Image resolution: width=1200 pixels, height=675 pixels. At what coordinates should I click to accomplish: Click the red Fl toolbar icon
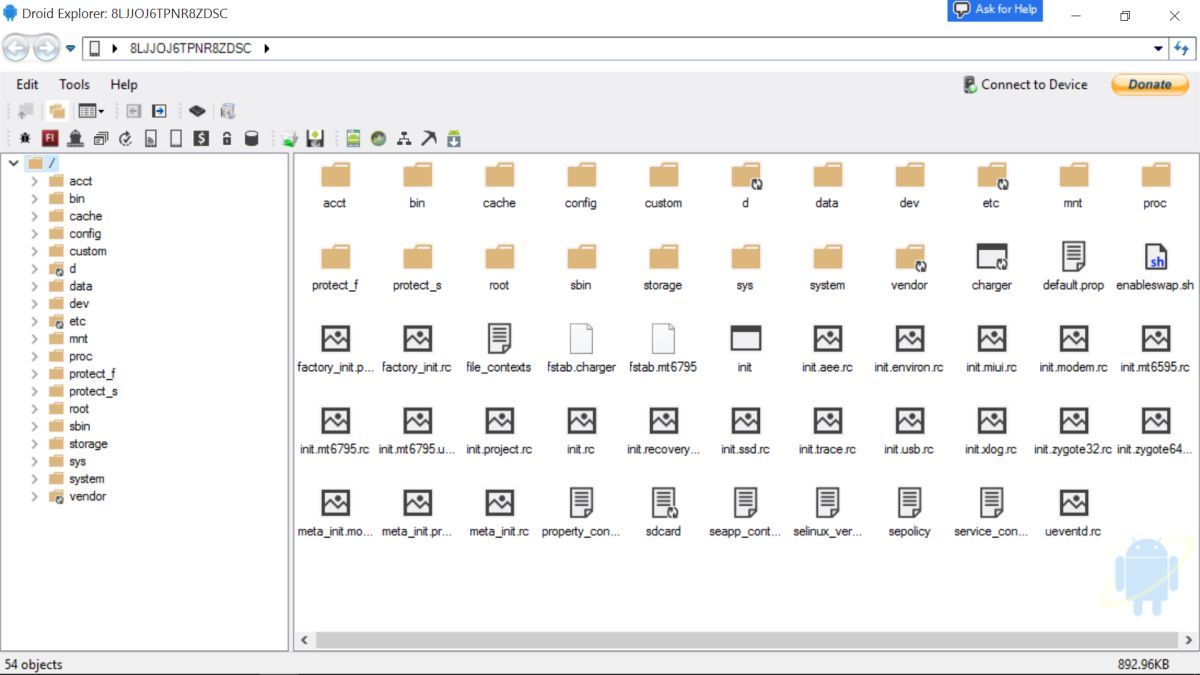pos(50,139)
